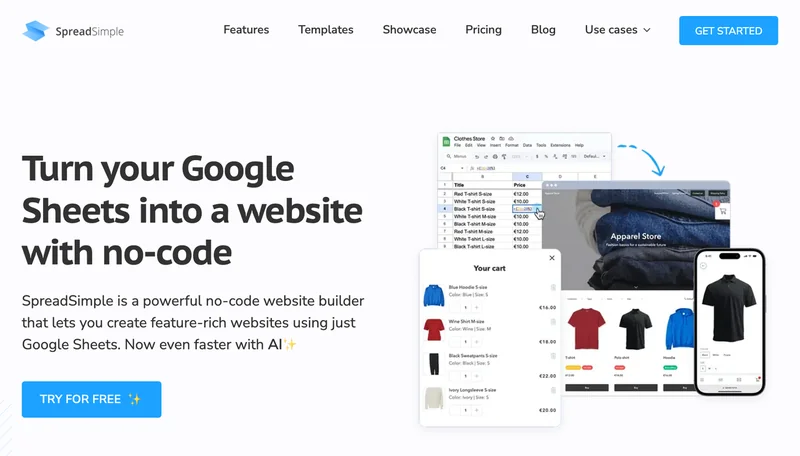This screenshot has width=800, height=456.
Task: Close the 'Your cart' panel in the illustration
Action: (552, 258)
